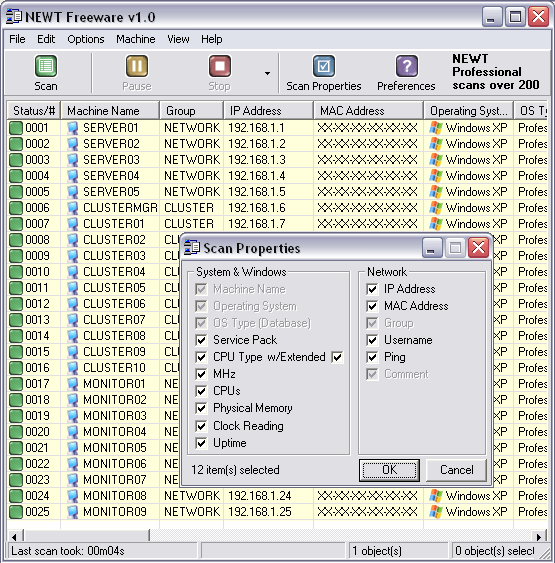
Task: Click the red Stop toolbar icon
Action: 219,66
